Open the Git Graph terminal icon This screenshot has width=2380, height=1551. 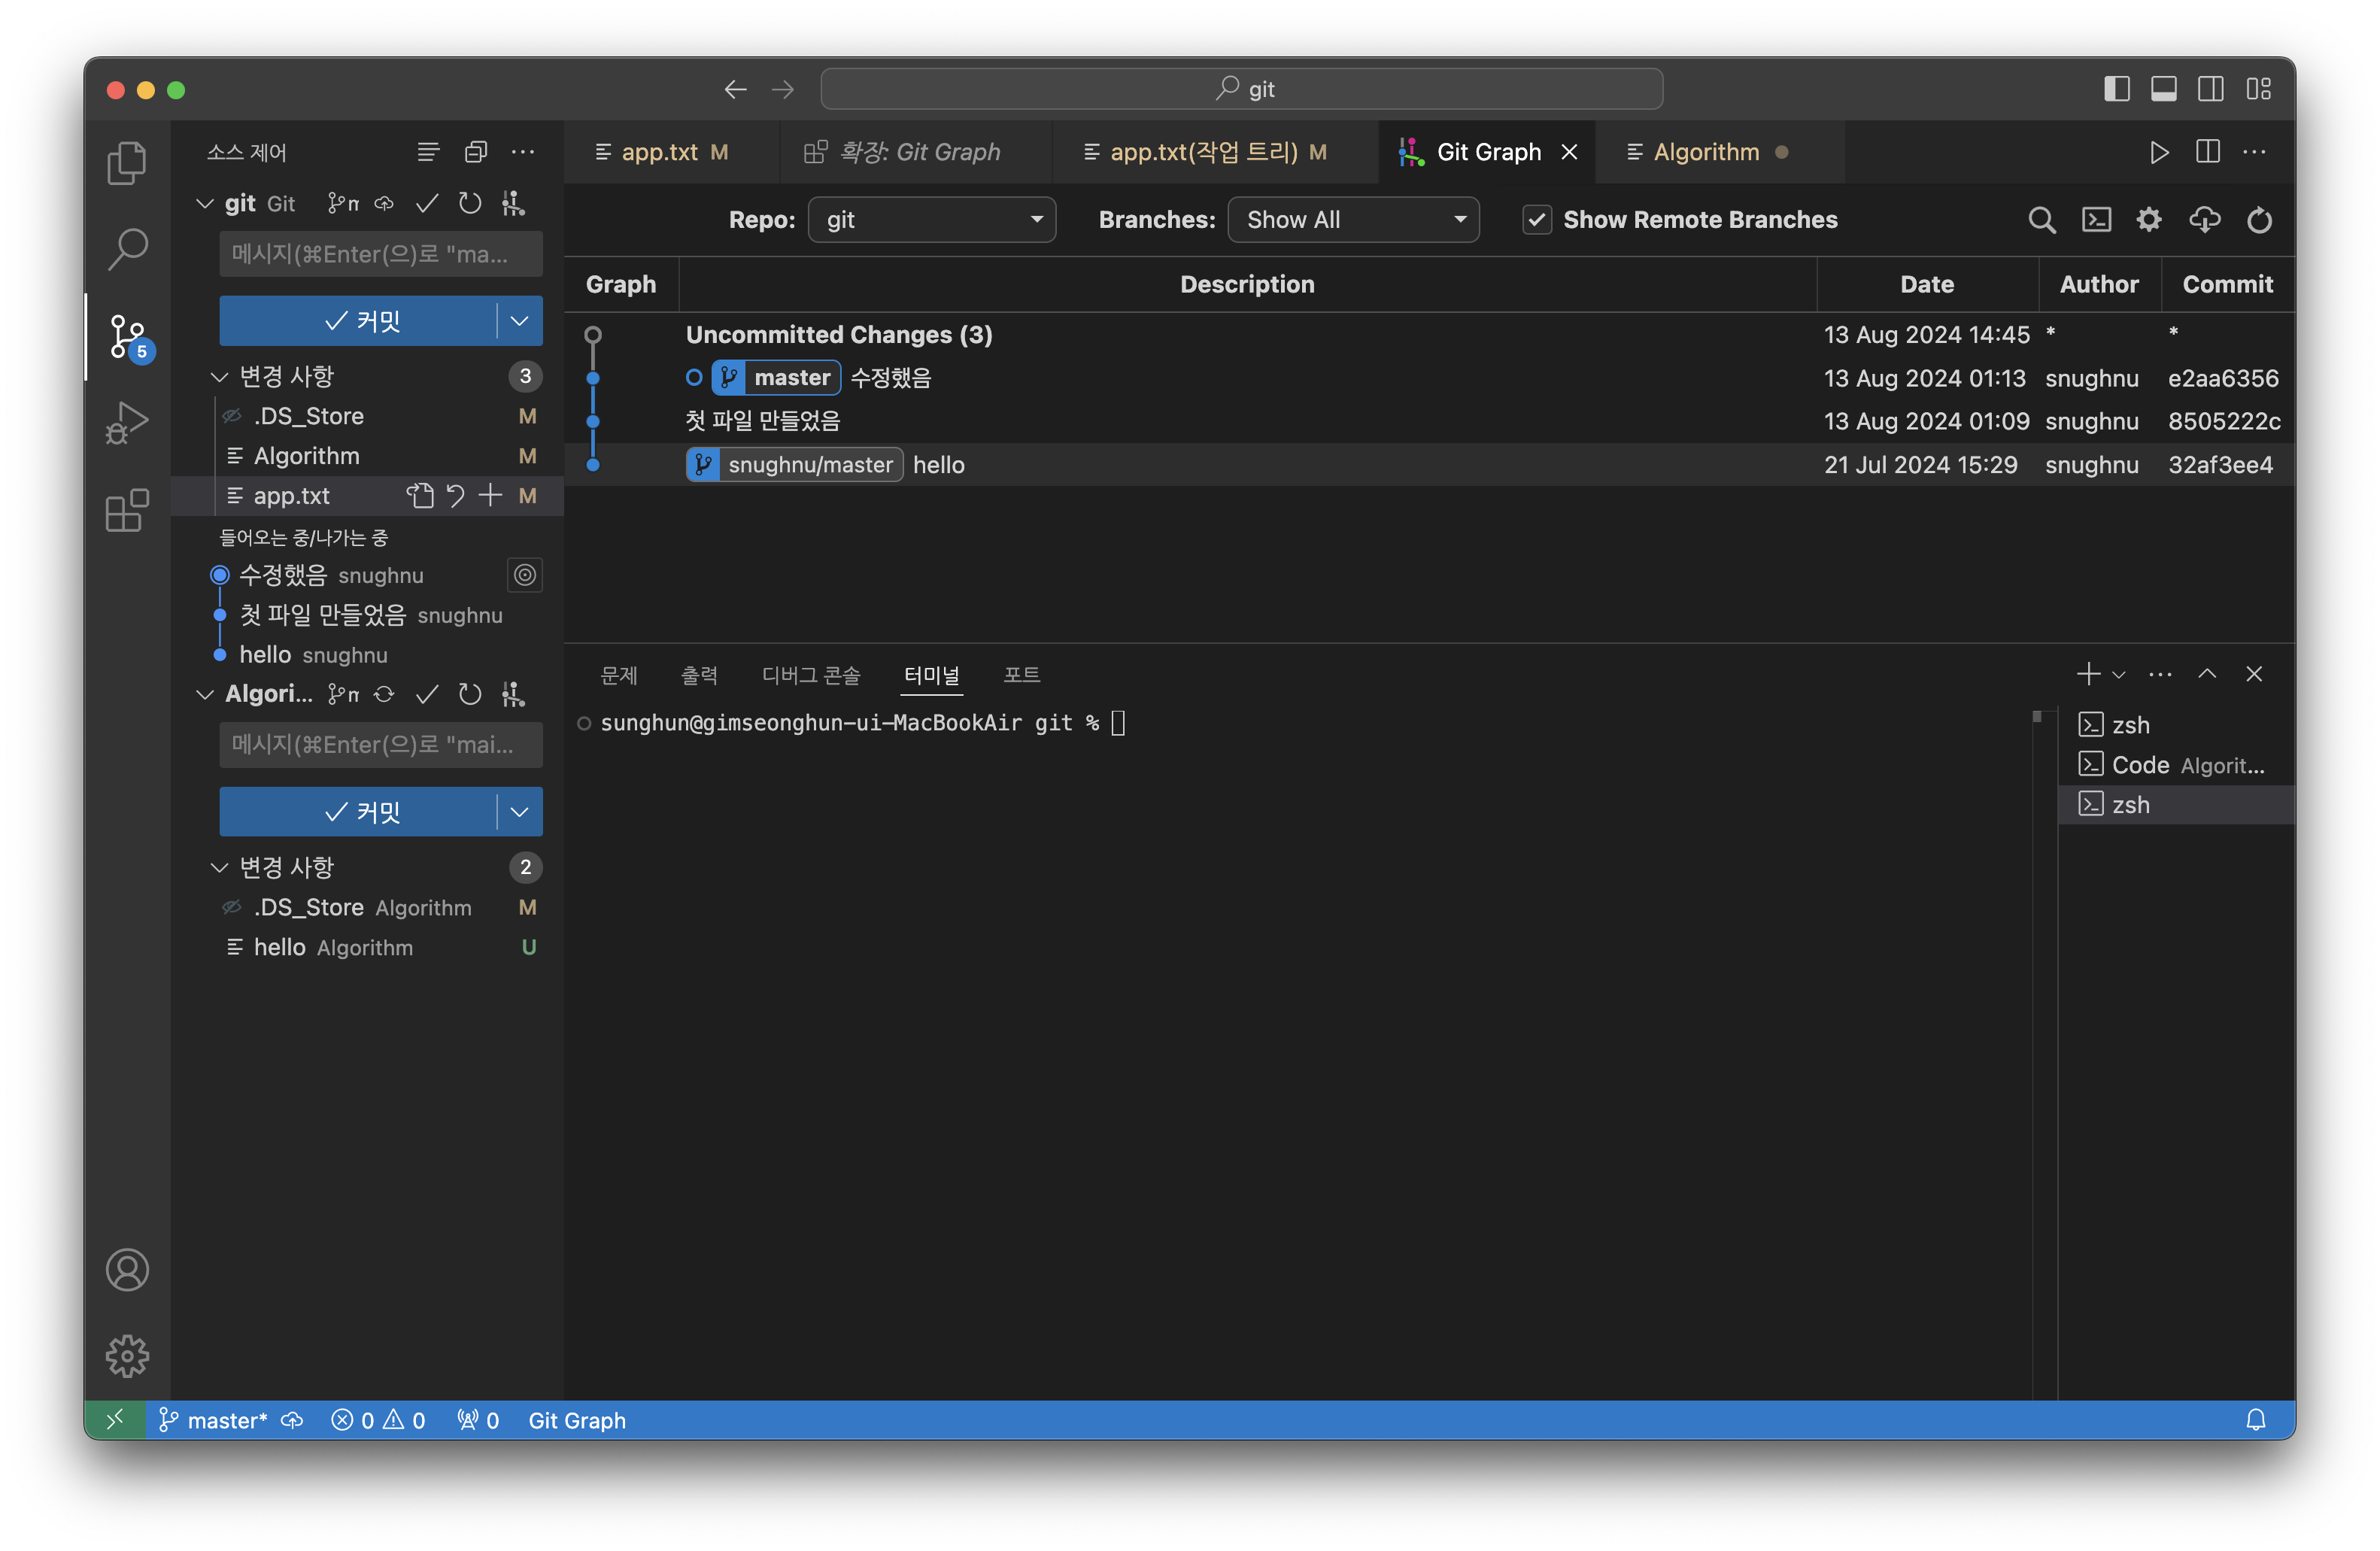(x=2096, y=220)
